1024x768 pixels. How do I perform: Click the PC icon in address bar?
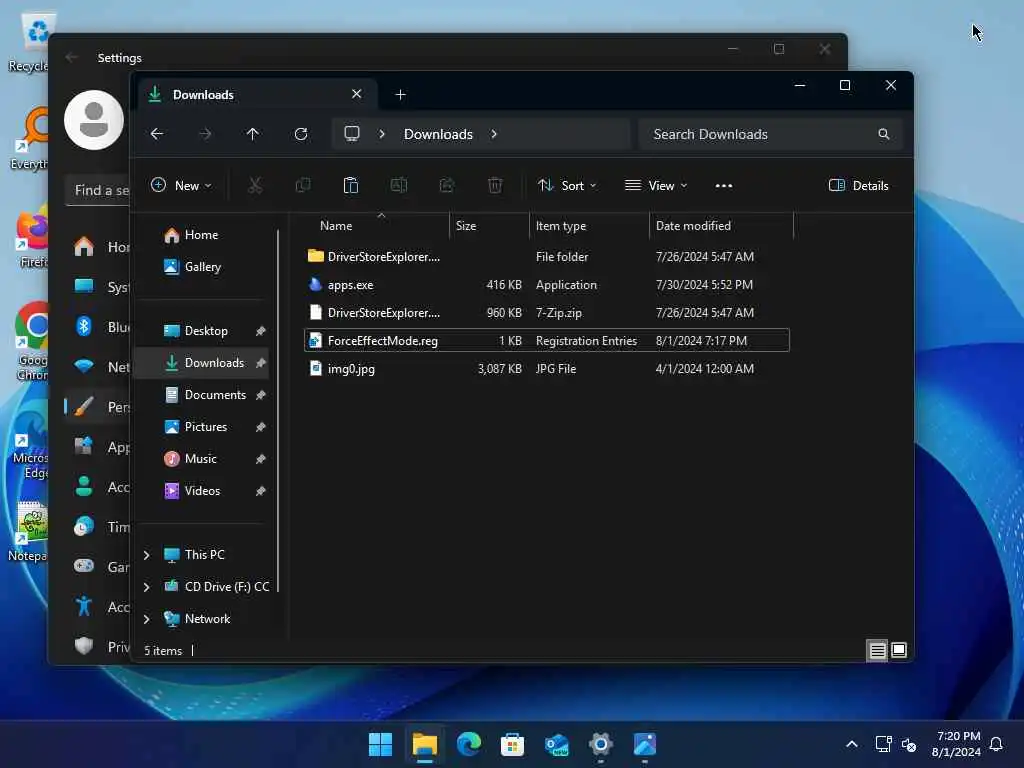pyautogui.click(x=352, y=134)
